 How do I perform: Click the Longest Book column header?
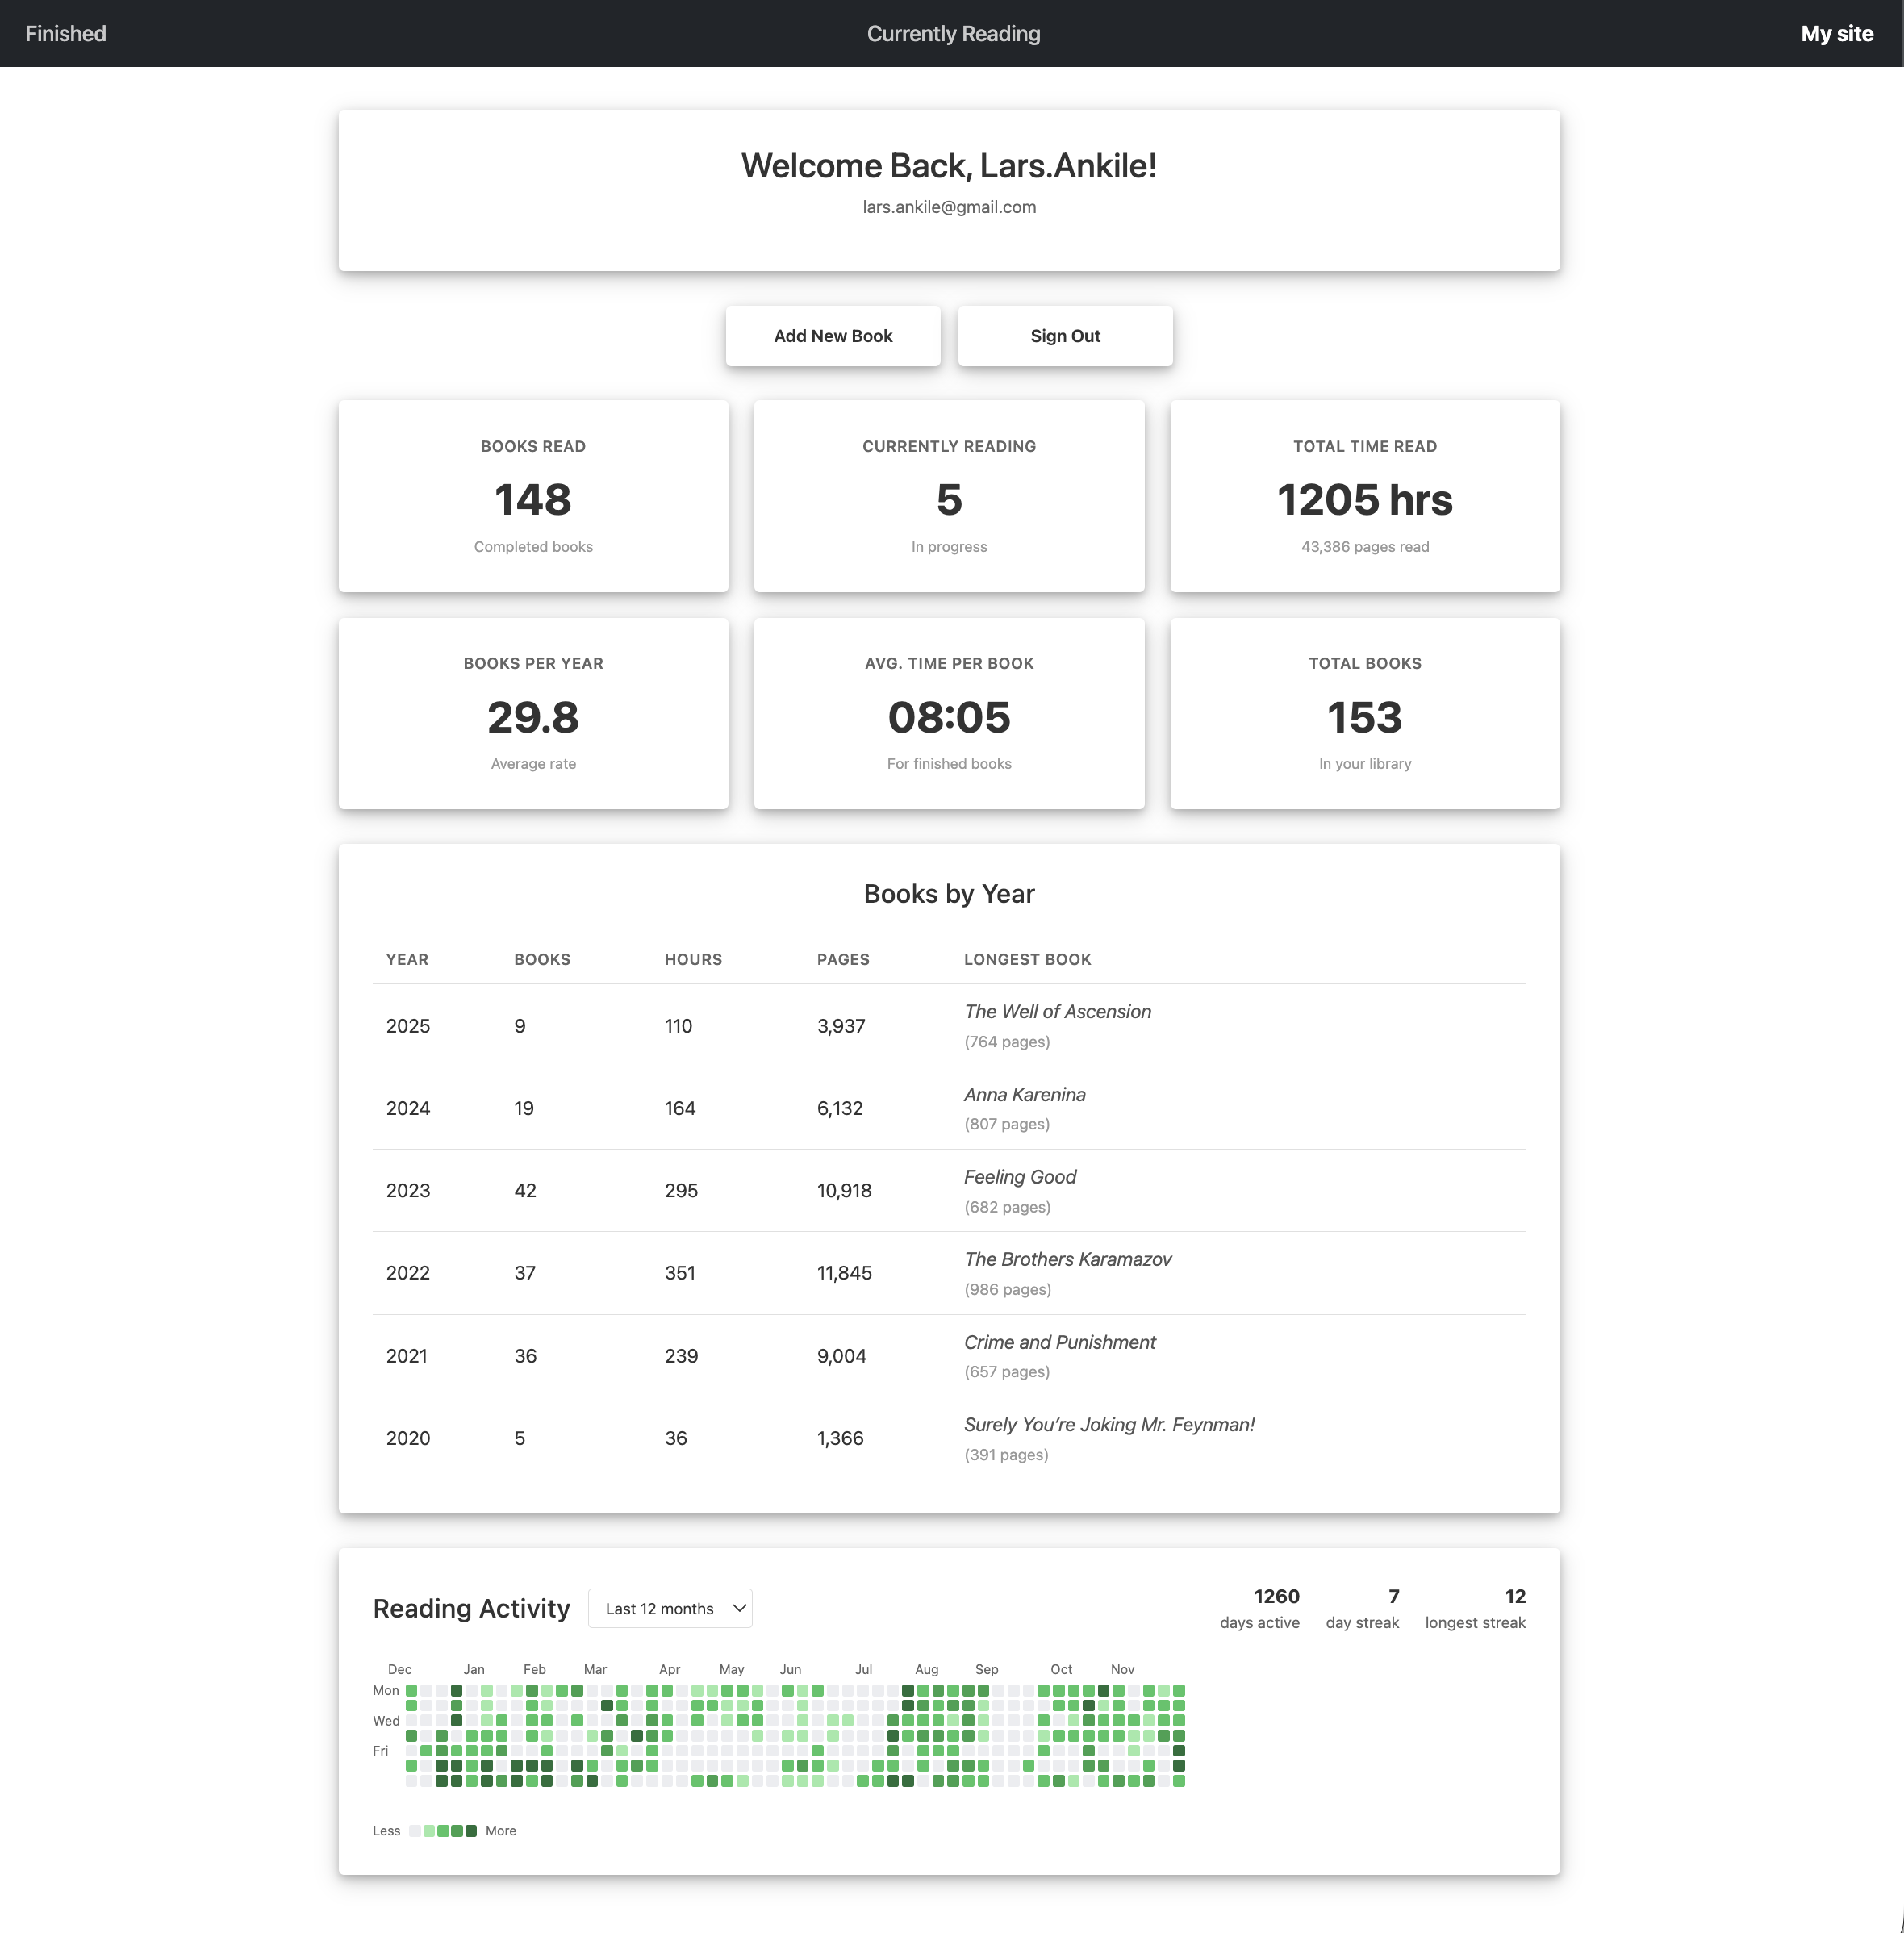[1027, 959]
